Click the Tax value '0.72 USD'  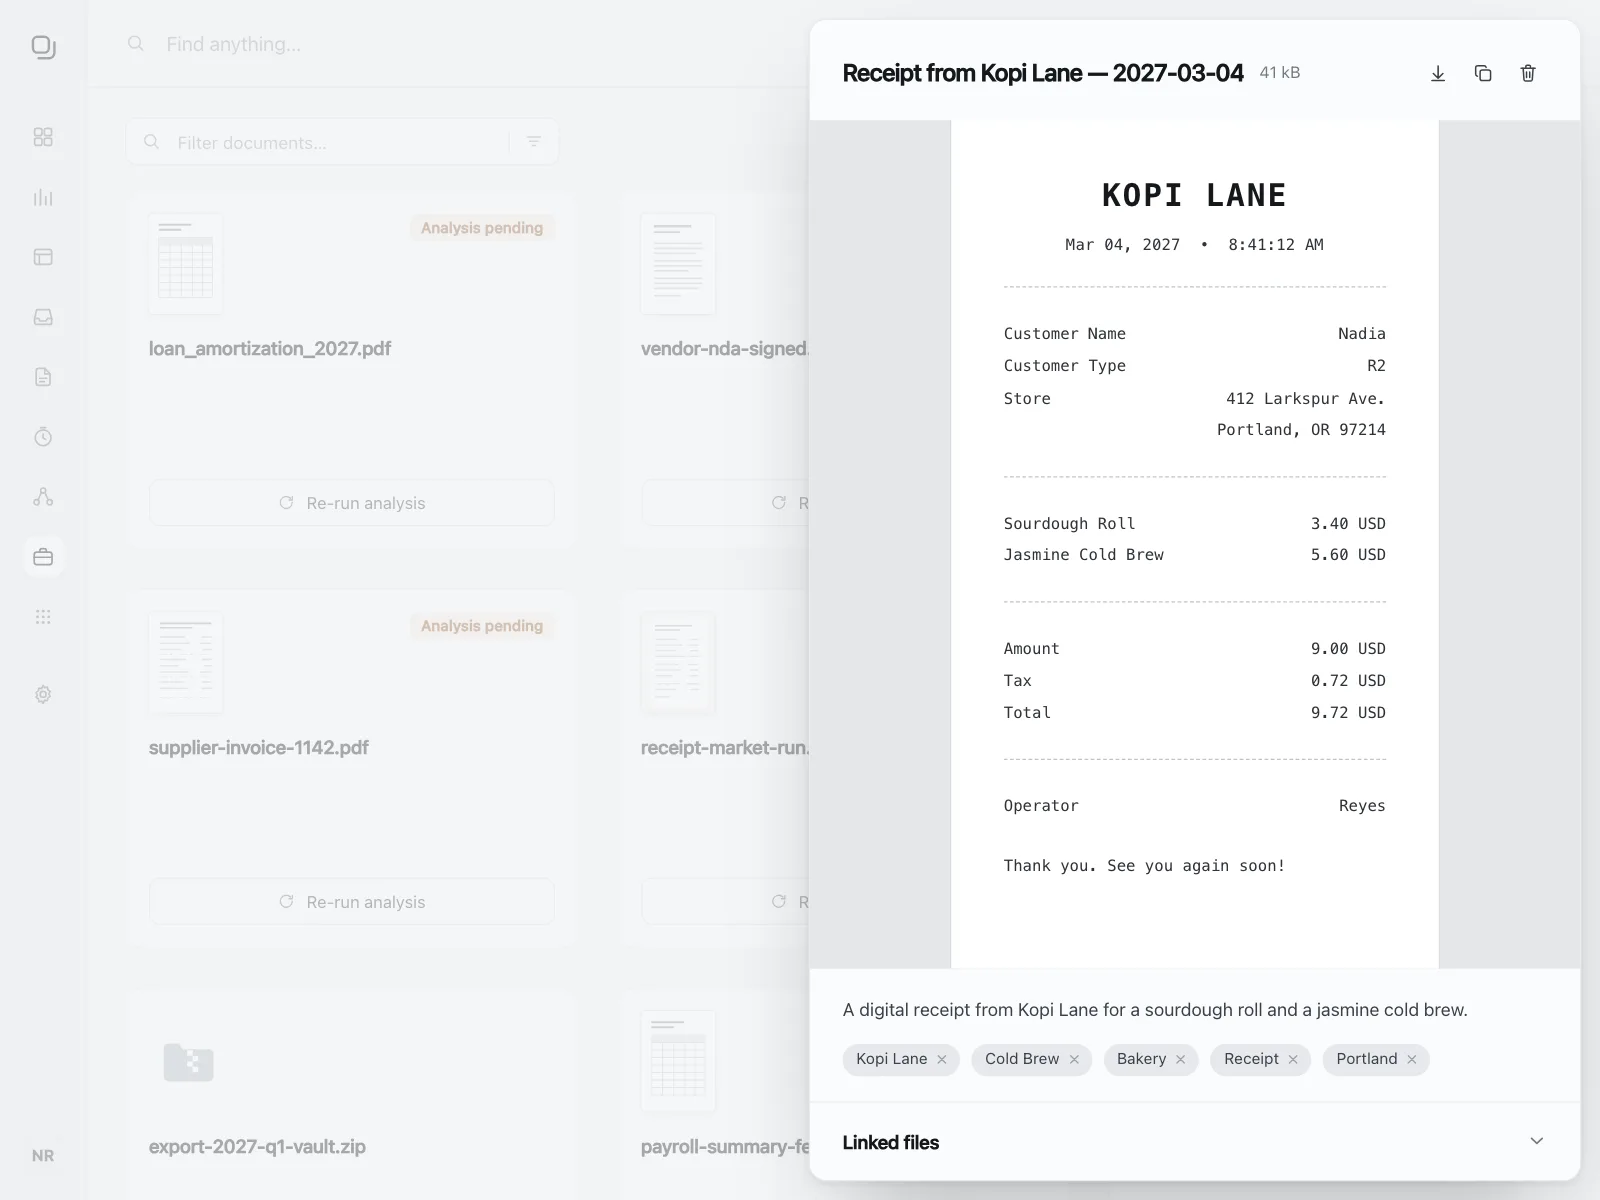(1348, 681)
